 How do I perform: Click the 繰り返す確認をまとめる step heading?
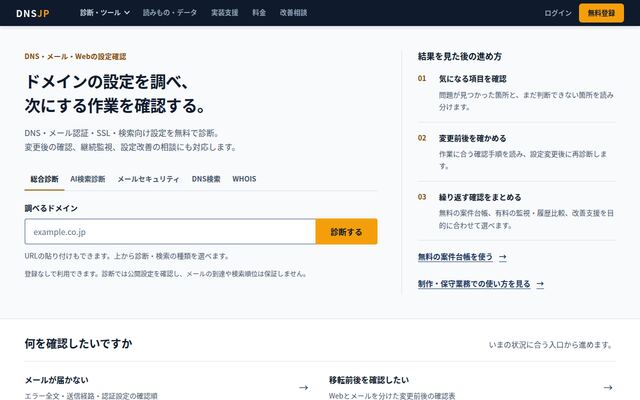480,198
